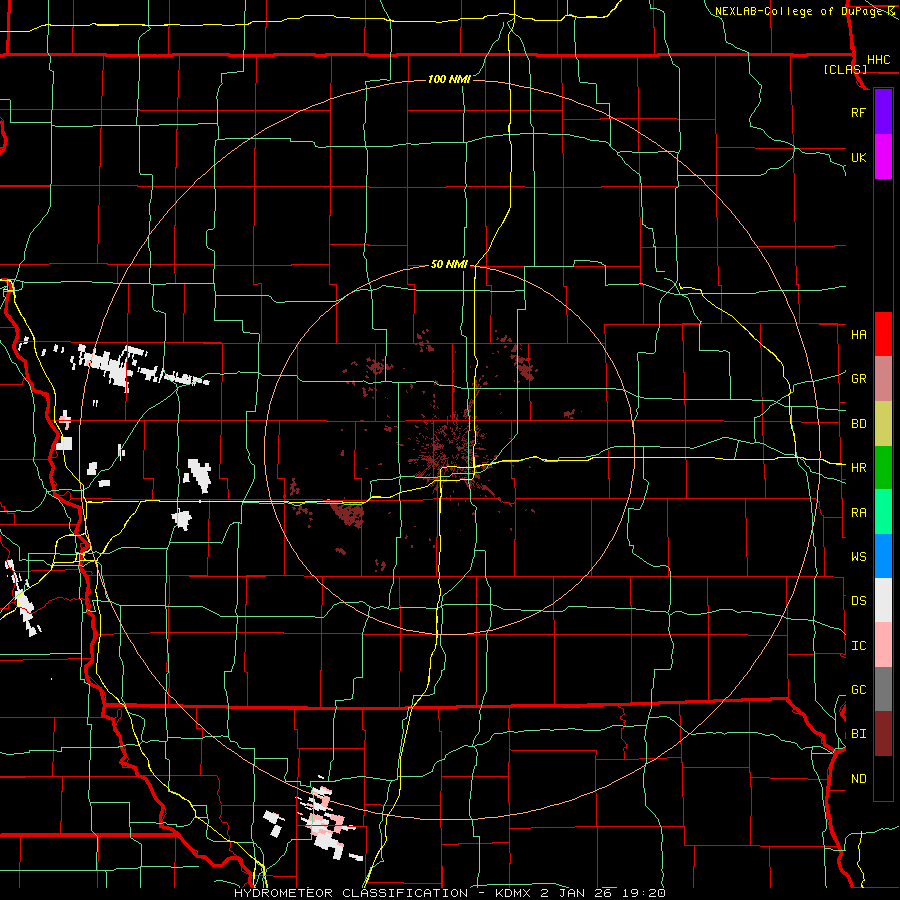900x900 pixels.
Task: Select the white DS dry snow swatch
Action: pyautogui.click(x=883, y=600)
